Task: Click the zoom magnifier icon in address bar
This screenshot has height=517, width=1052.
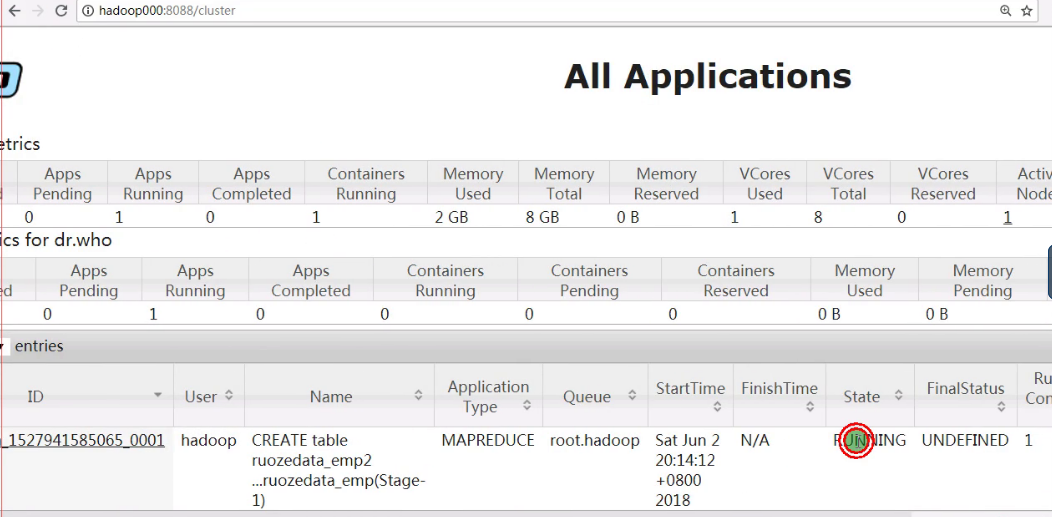Action: [x=1005, y=11]
